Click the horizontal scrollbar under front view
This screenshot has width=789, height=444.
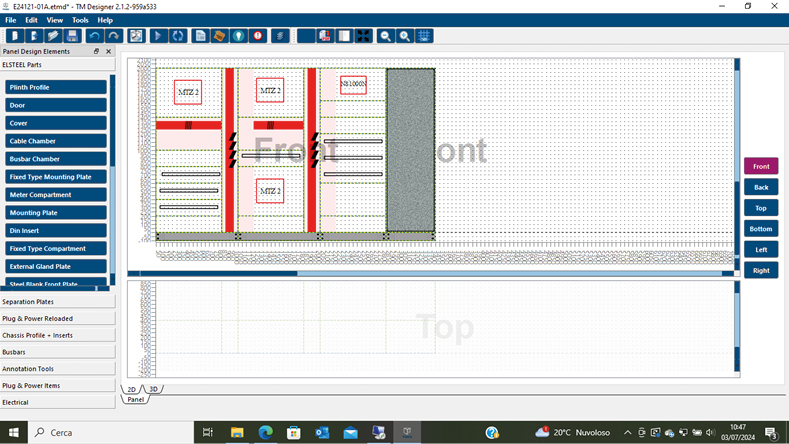(x=430, y=273)
